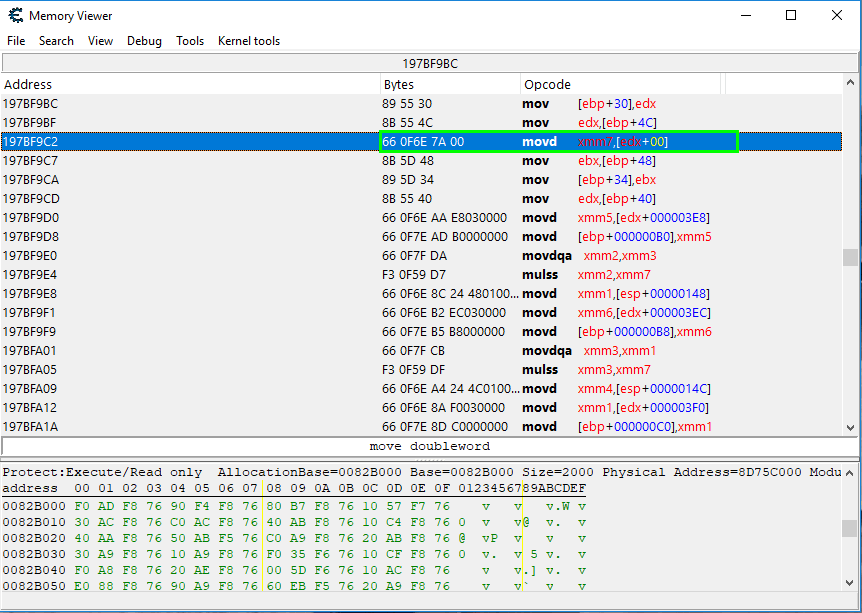The height and width of the screenshot is (613, 862).
Task: Click the Opcode column header
Action: 620,84
